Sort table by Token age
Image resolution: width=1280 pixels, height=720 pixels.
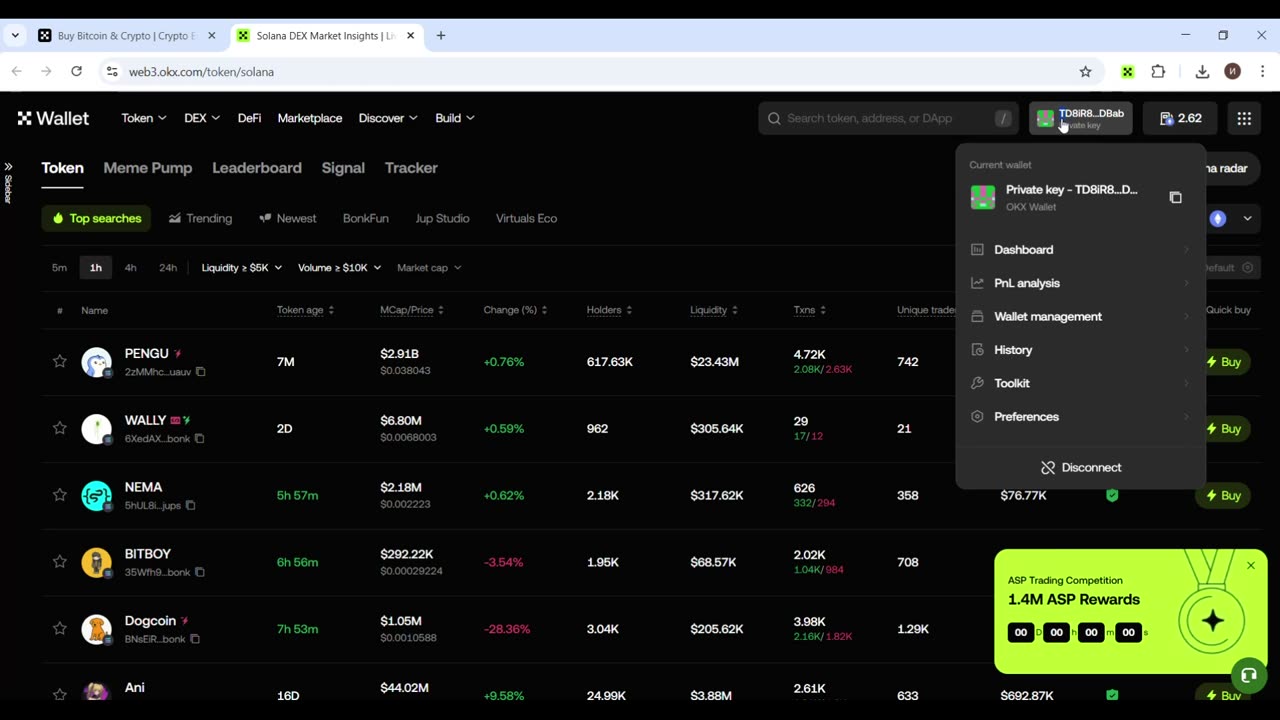click(305, 310)
